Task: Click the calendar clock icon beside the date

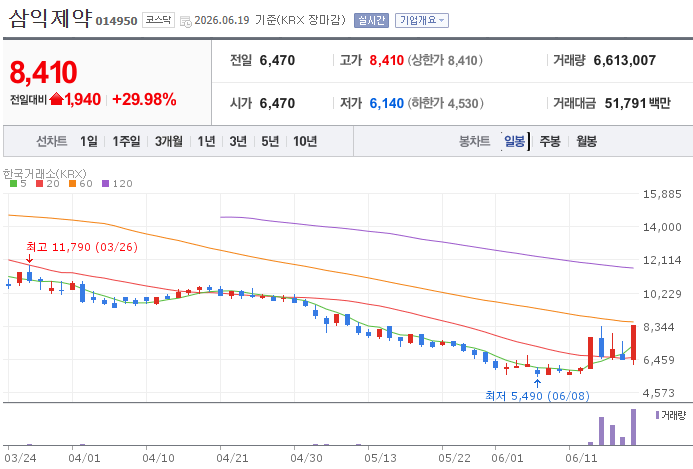Action: pyautogui.click(x=186, y=21)
